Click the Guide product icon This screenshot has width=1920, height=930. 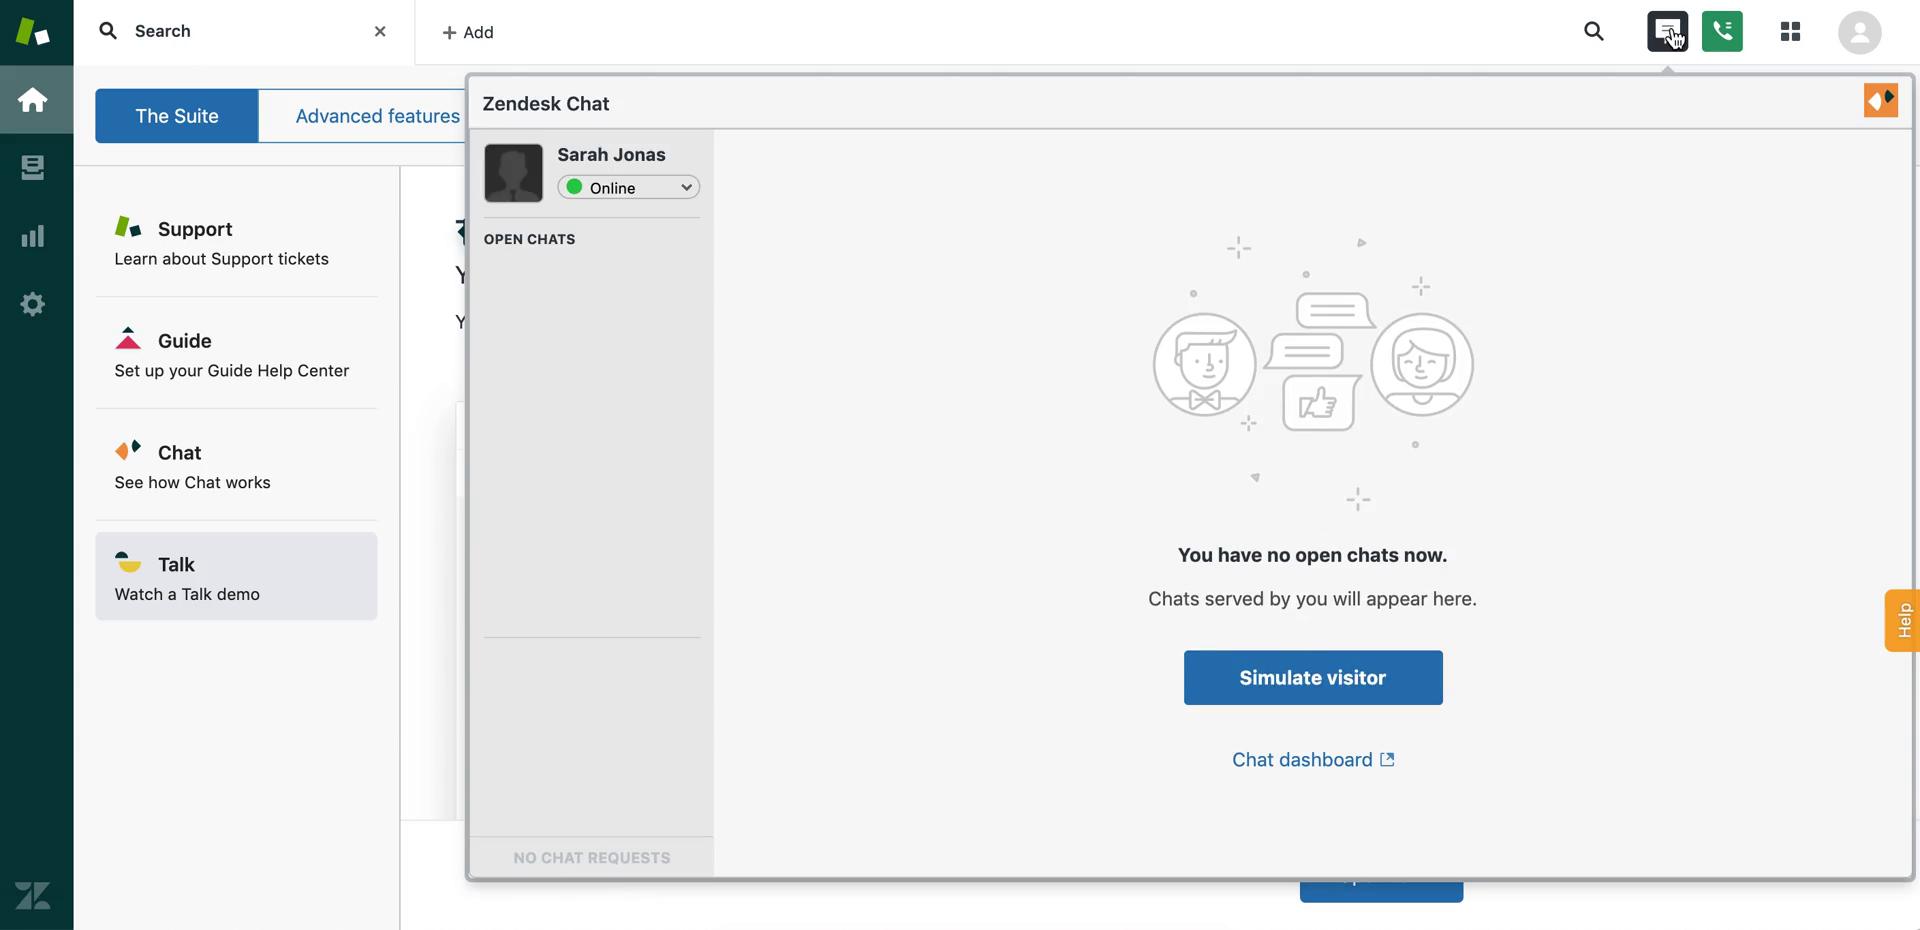[128, 338]
